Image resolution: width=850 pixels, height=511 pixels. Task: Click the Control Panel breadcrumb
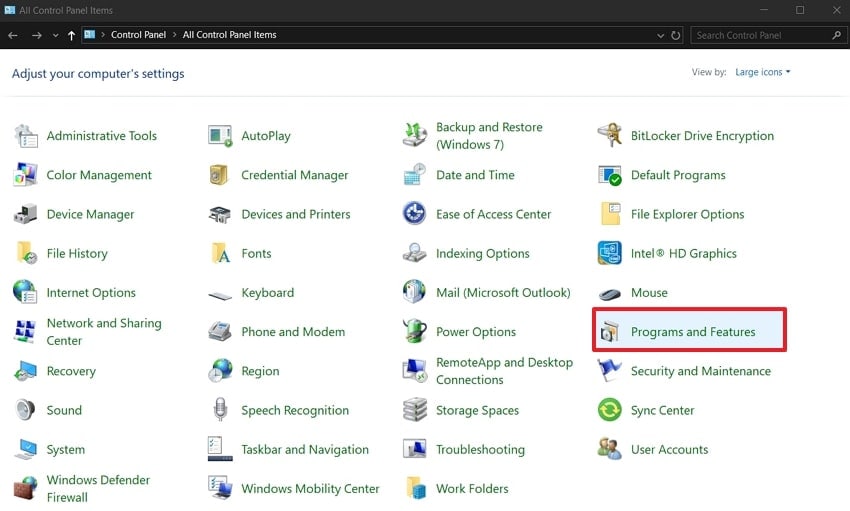(139, 35)
